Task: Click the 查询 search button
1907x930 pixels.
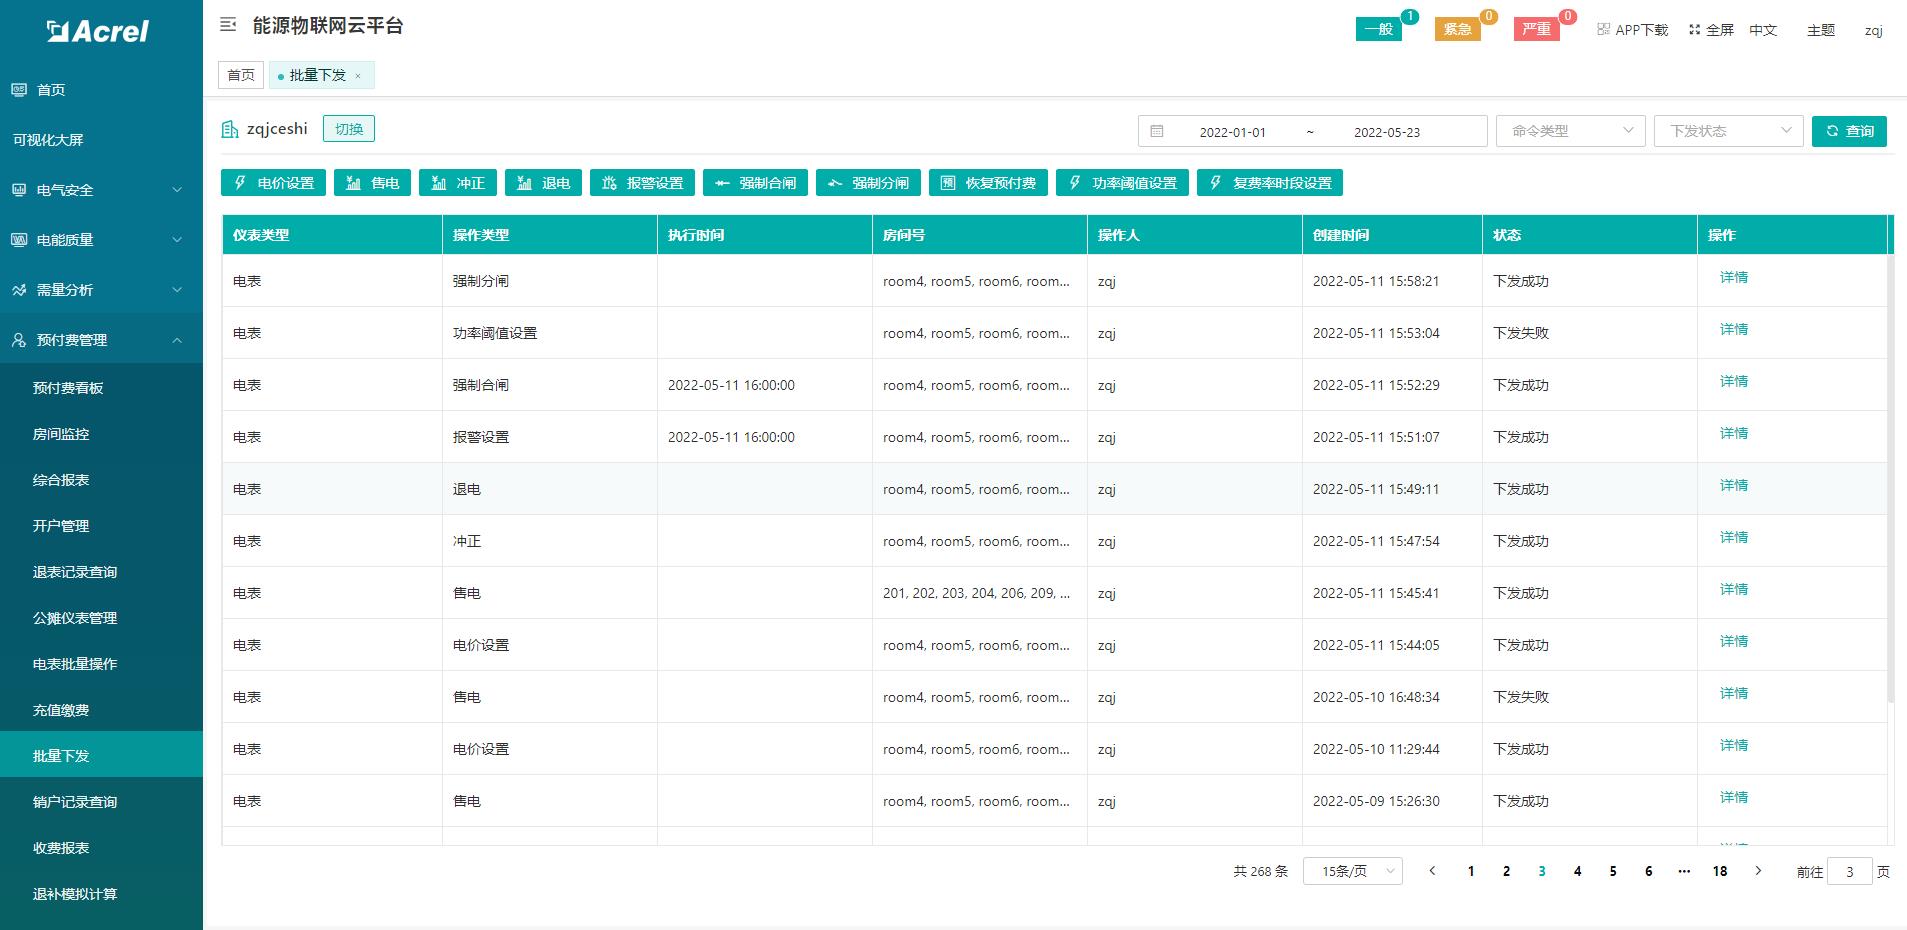Action: point(1849,131)
